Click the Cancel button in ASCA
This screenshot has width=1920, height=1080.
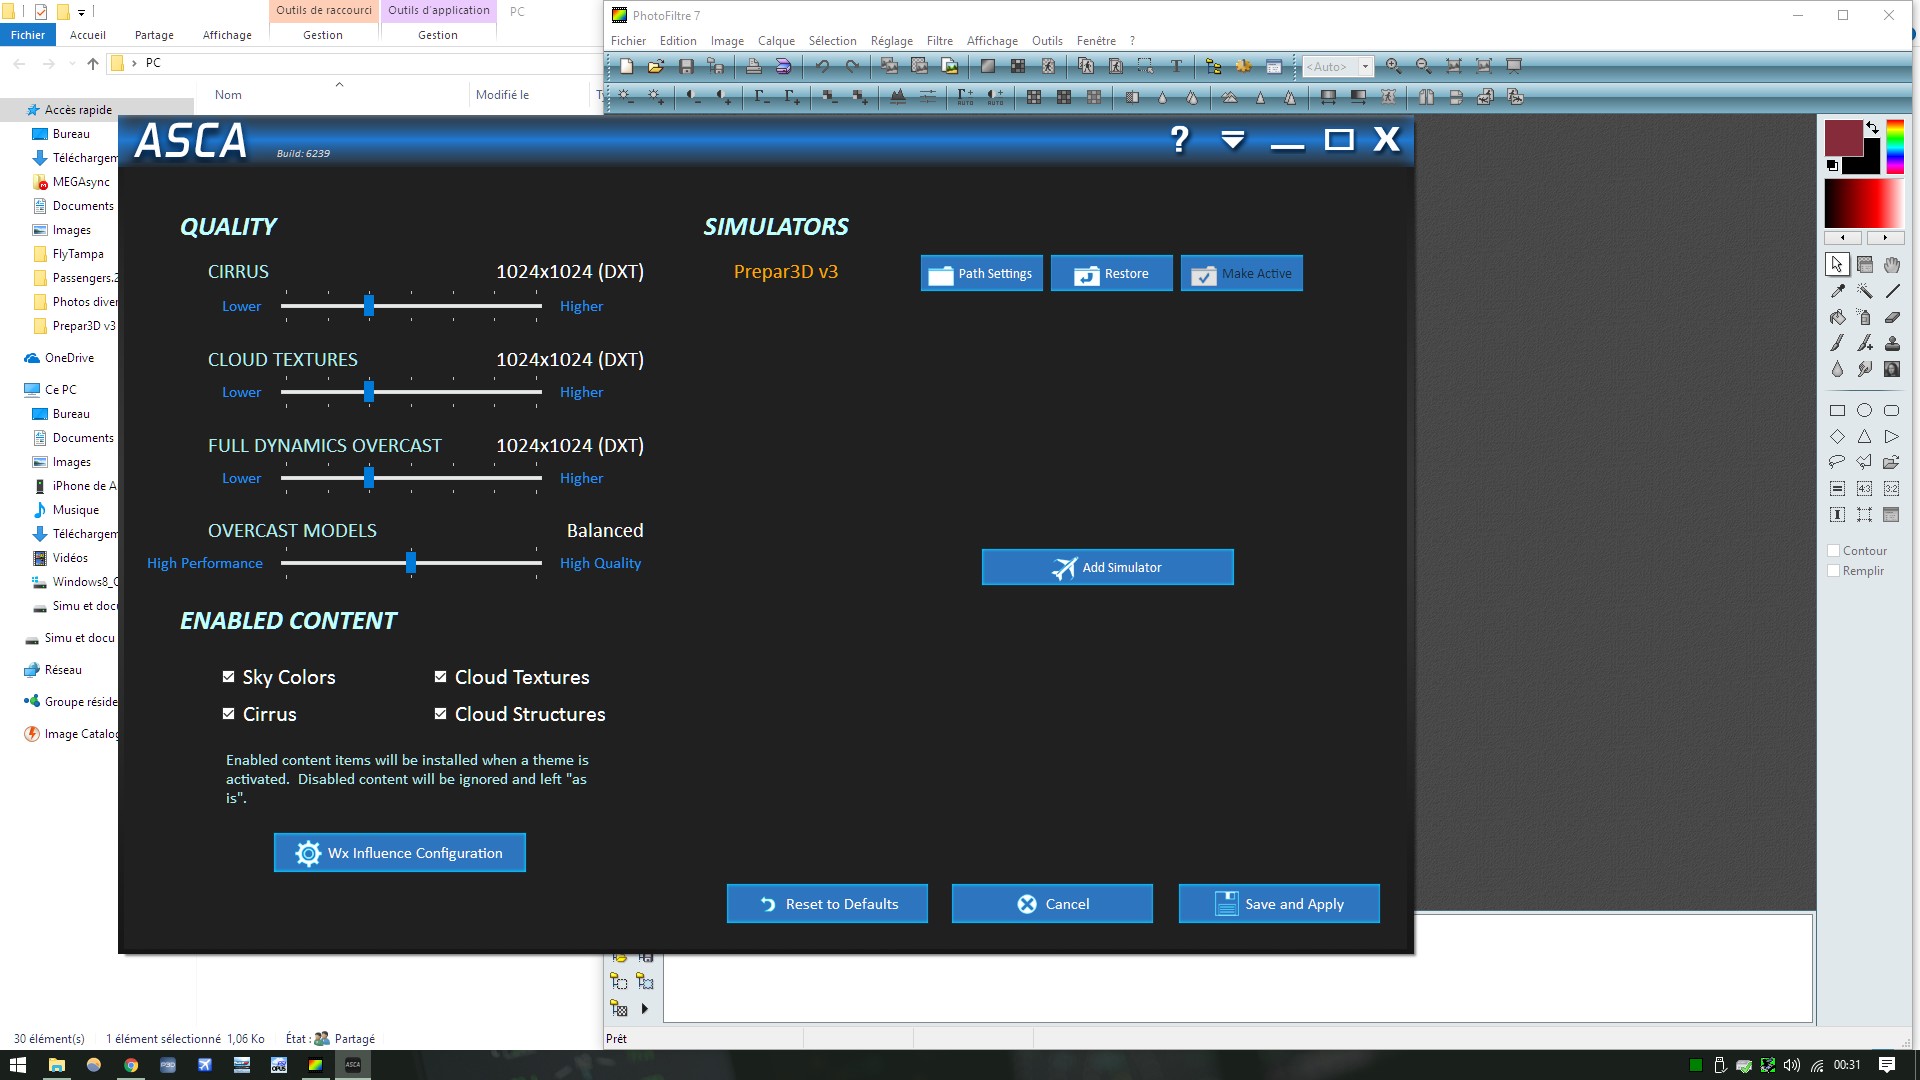click(x=1052, y=903)
